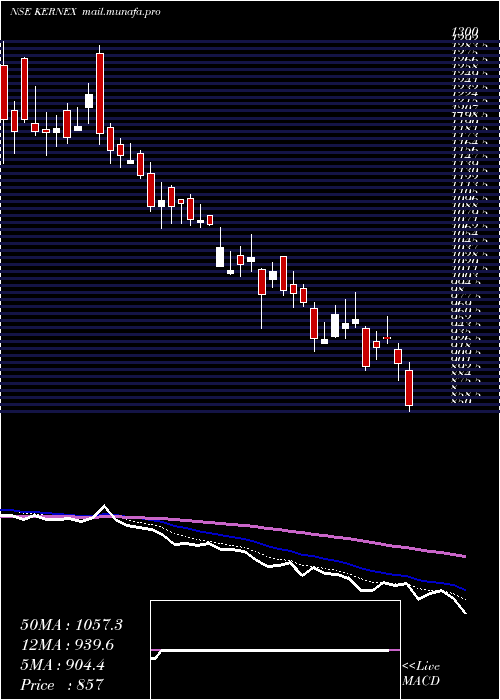
Task: Click the 1300 top axis label
Action: (x=465, y=31)
